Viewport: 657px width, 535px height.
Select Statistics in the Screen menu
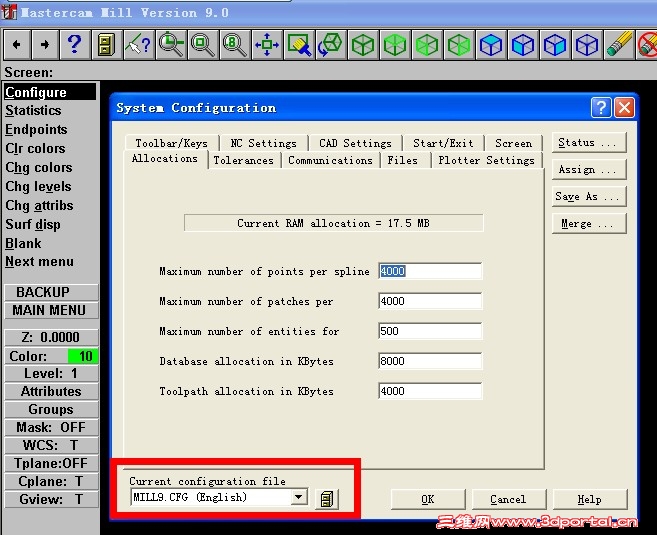click(x=33, y=111)
